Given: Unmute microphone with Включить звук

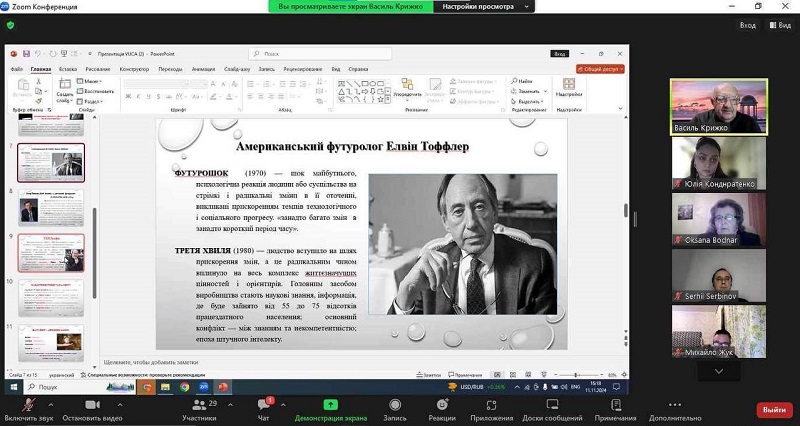Looking at the screenshot, I should 29,410.
